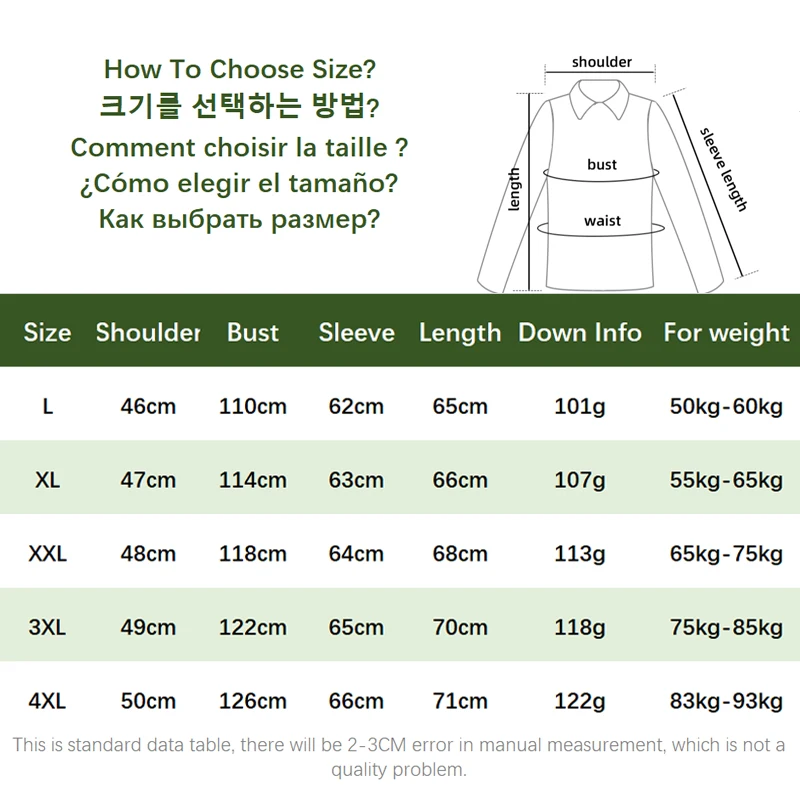Image resolution: width=800 pixels, height=800 pixels.
Task: Click the Korean size selection heading
Action: pyautogui.click(x=239, y=106)
